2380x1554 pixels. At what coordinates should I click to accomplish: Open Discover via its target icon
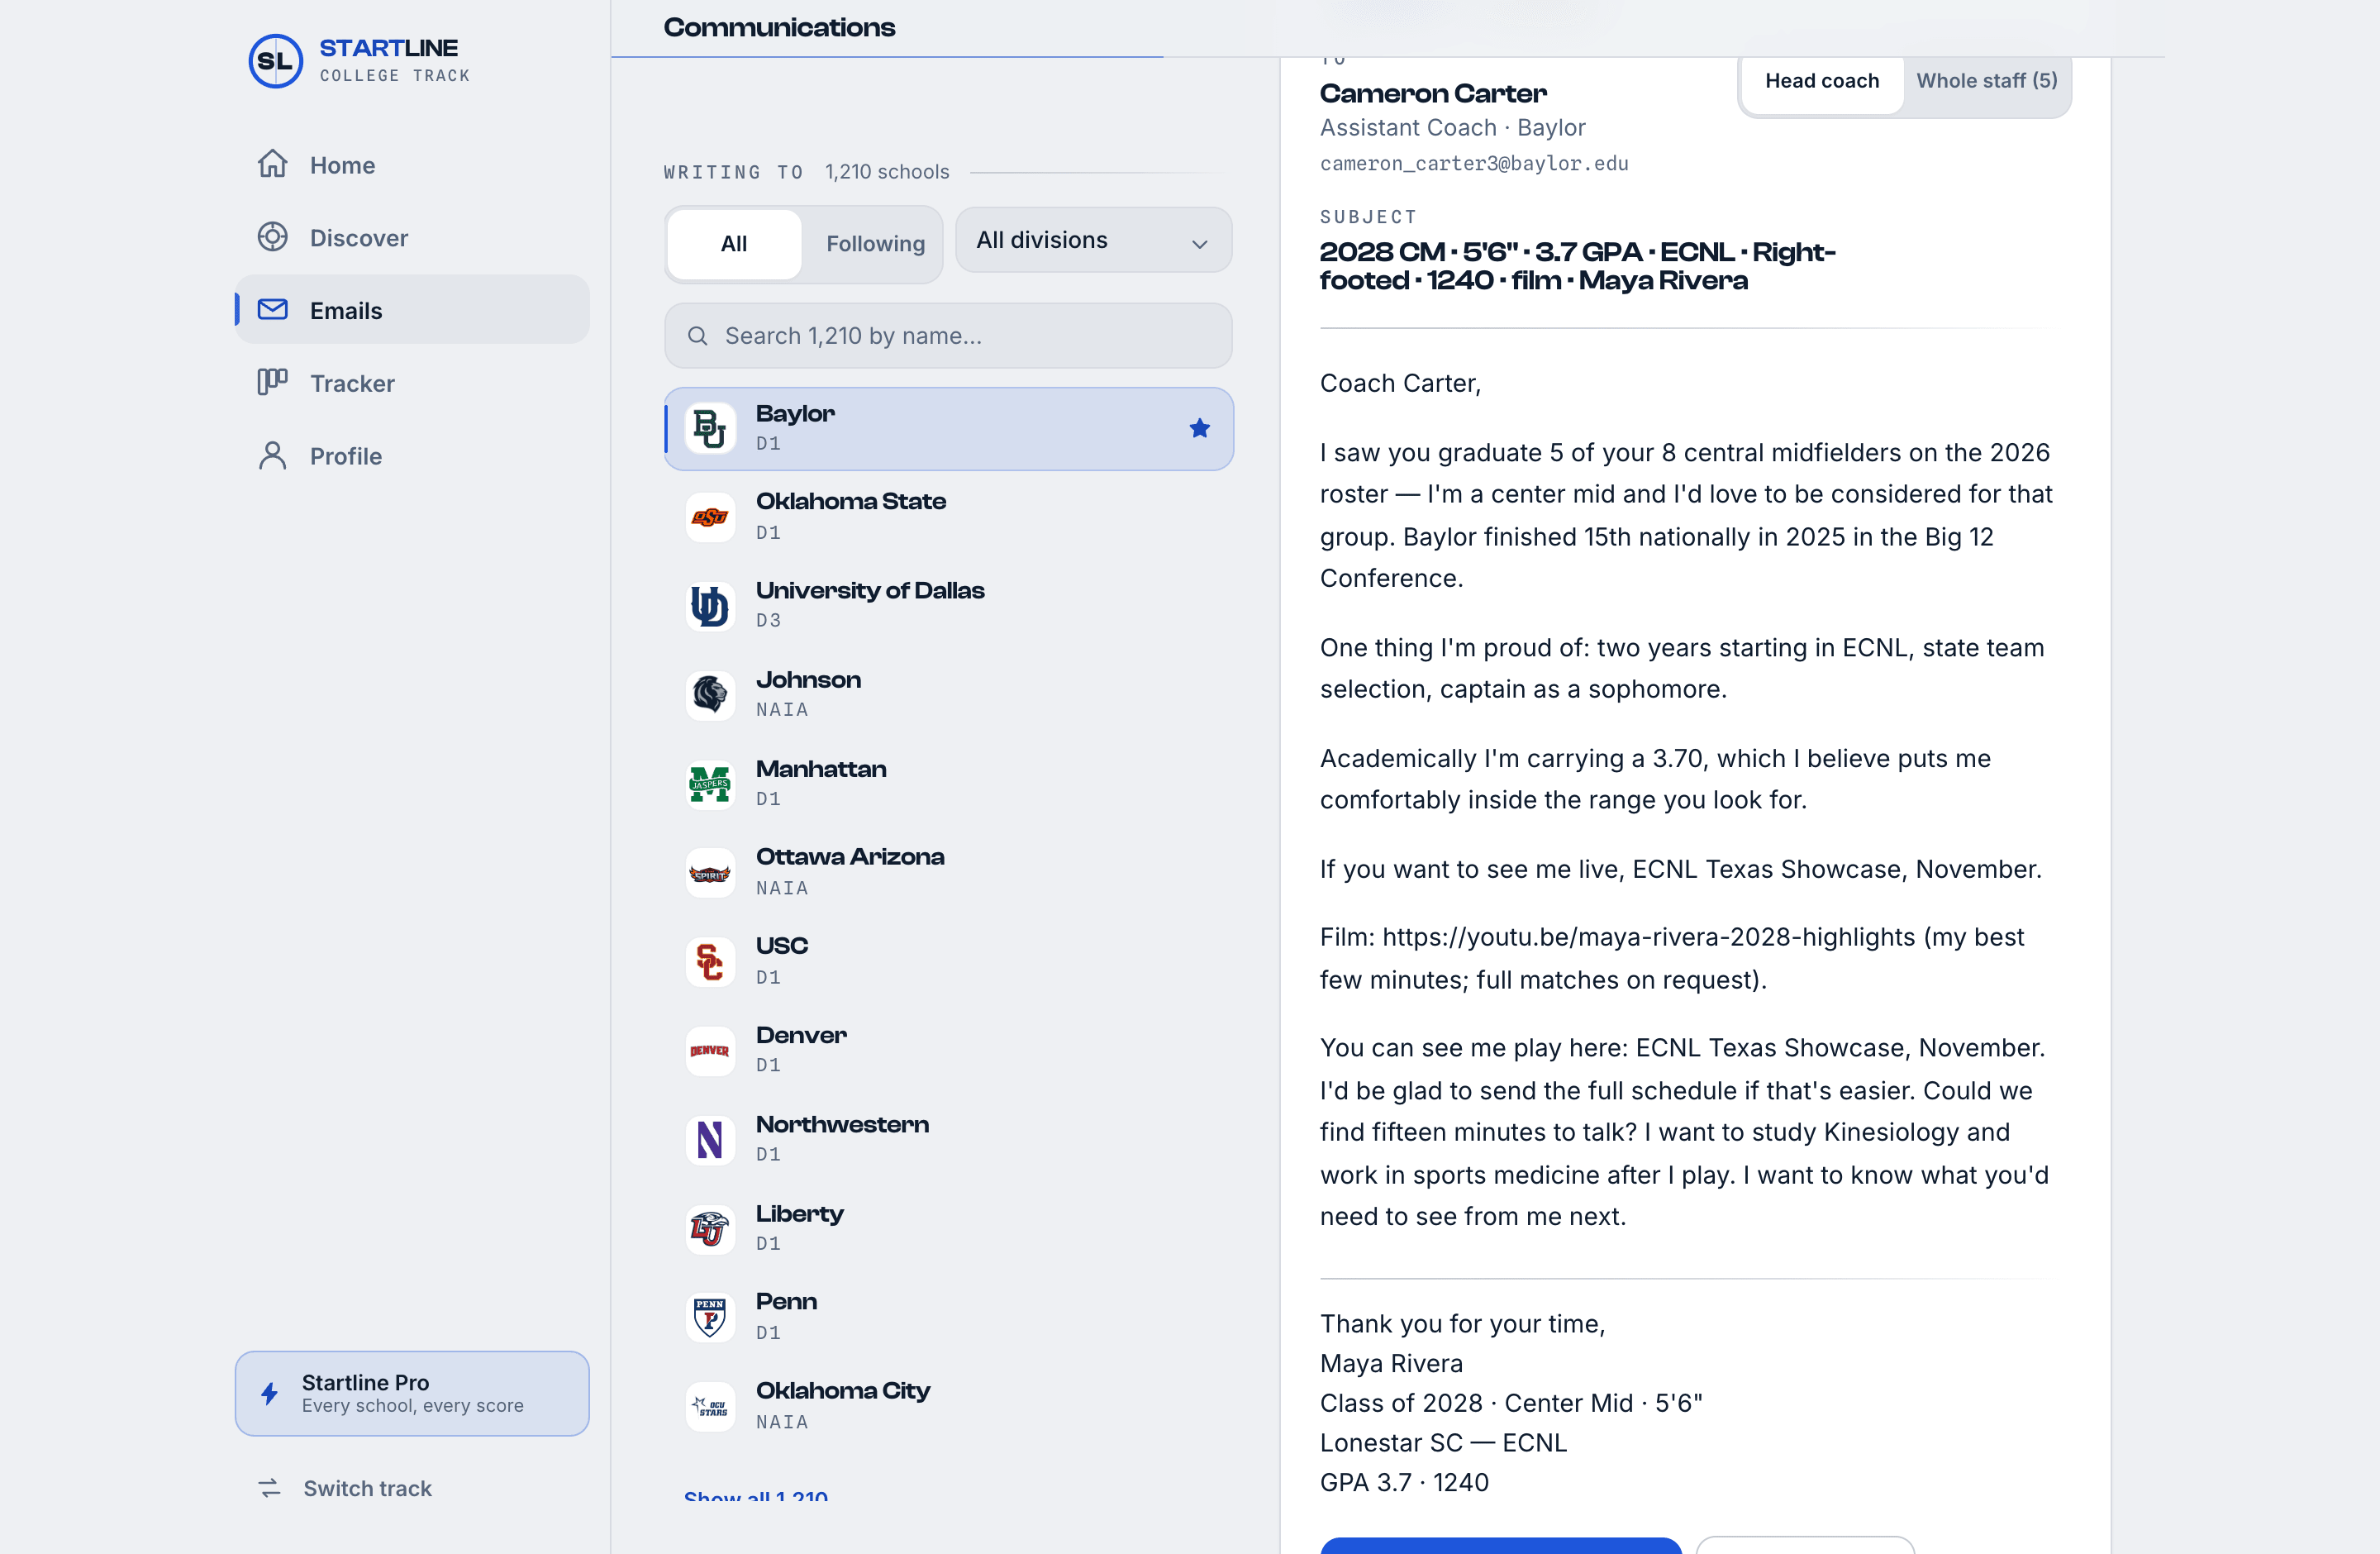coord(272,237)
